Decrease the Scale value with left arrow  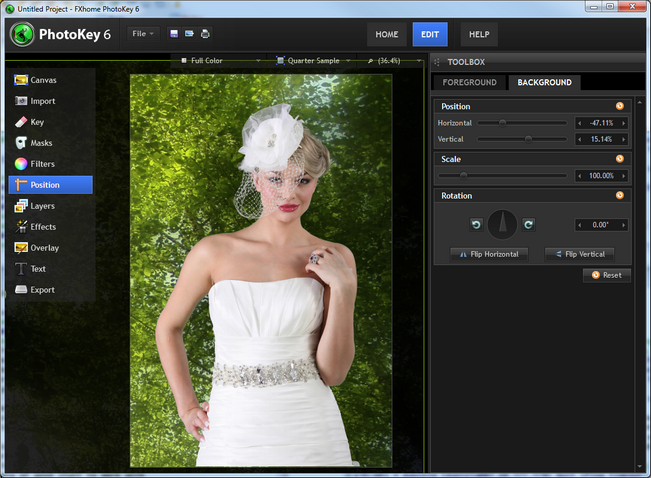pyautogui.click(x=580, y=176)
